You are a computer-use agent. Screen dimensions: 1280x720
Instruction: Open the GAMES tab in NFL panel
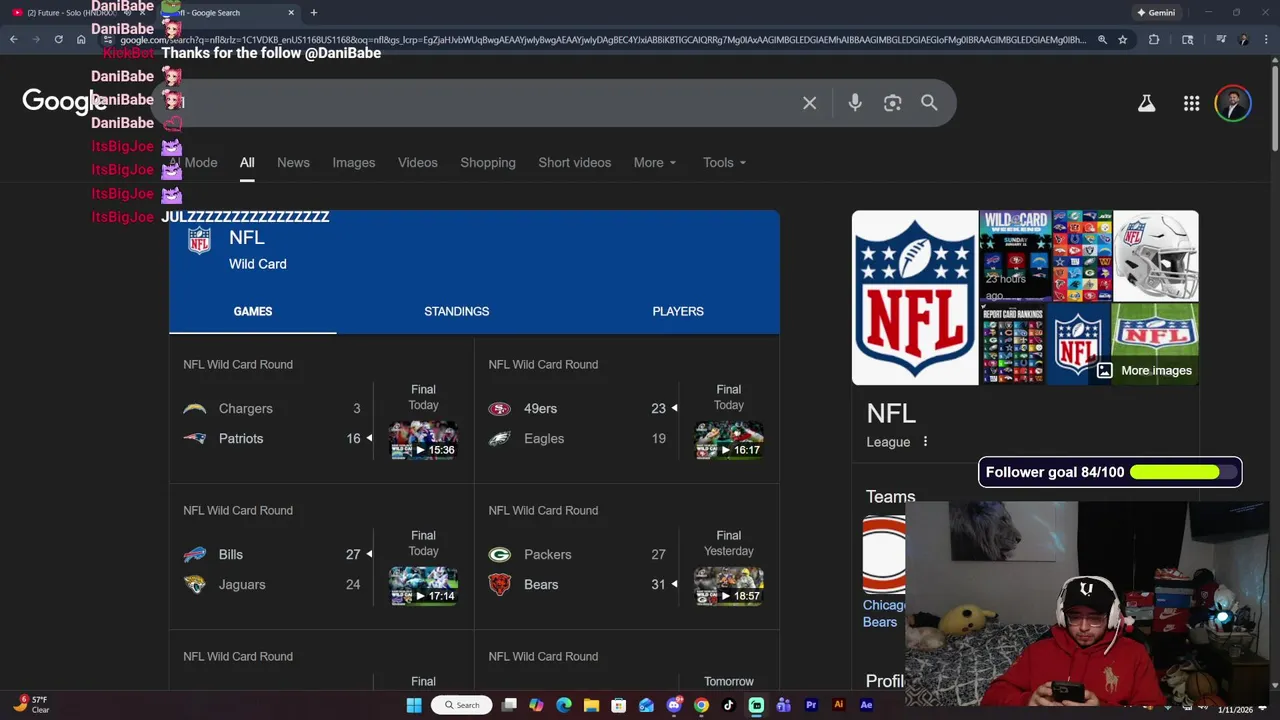tap(253, 311)
